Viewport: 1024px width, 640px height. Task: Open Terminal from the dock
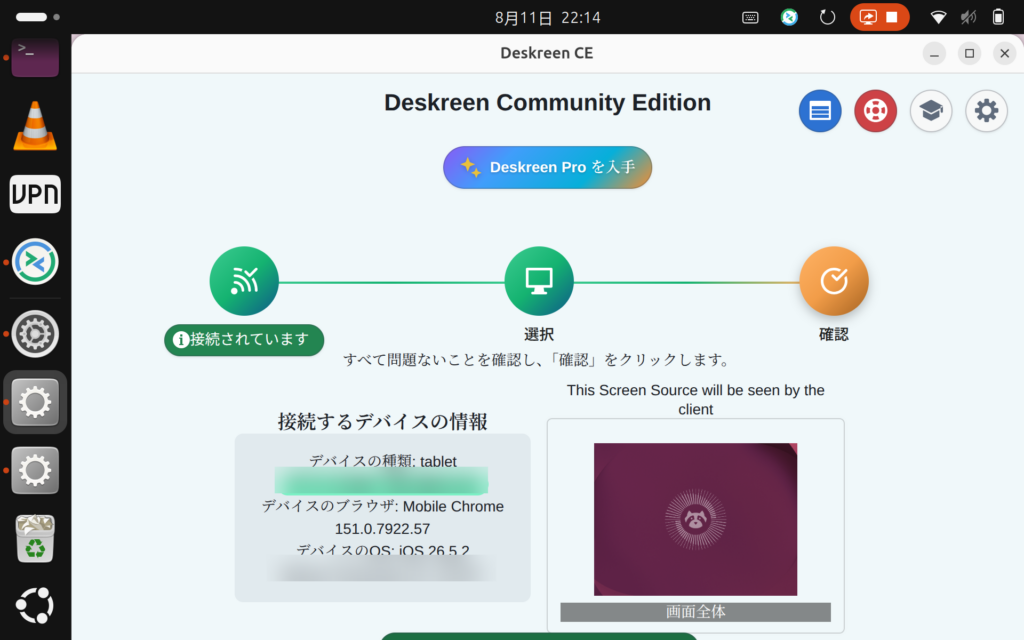[35, 57]
